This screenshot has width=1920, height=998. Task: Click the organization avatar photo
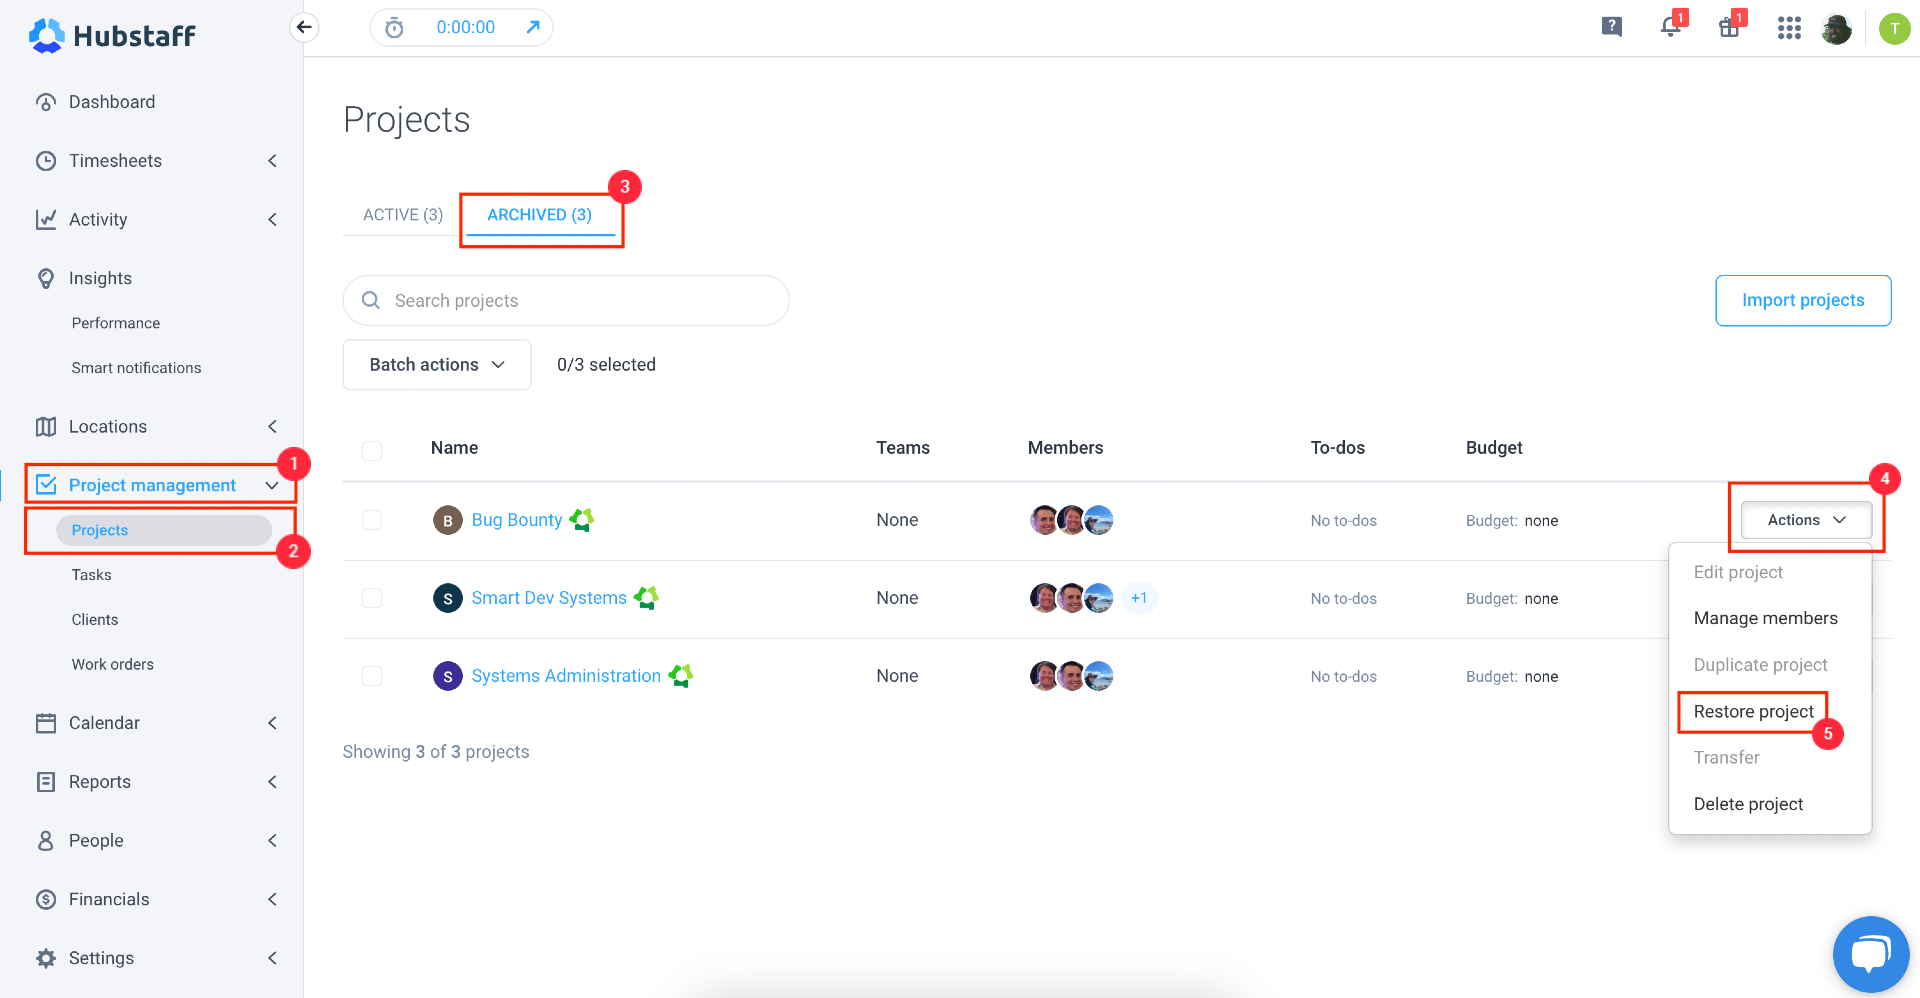(x=1836, y=28)
